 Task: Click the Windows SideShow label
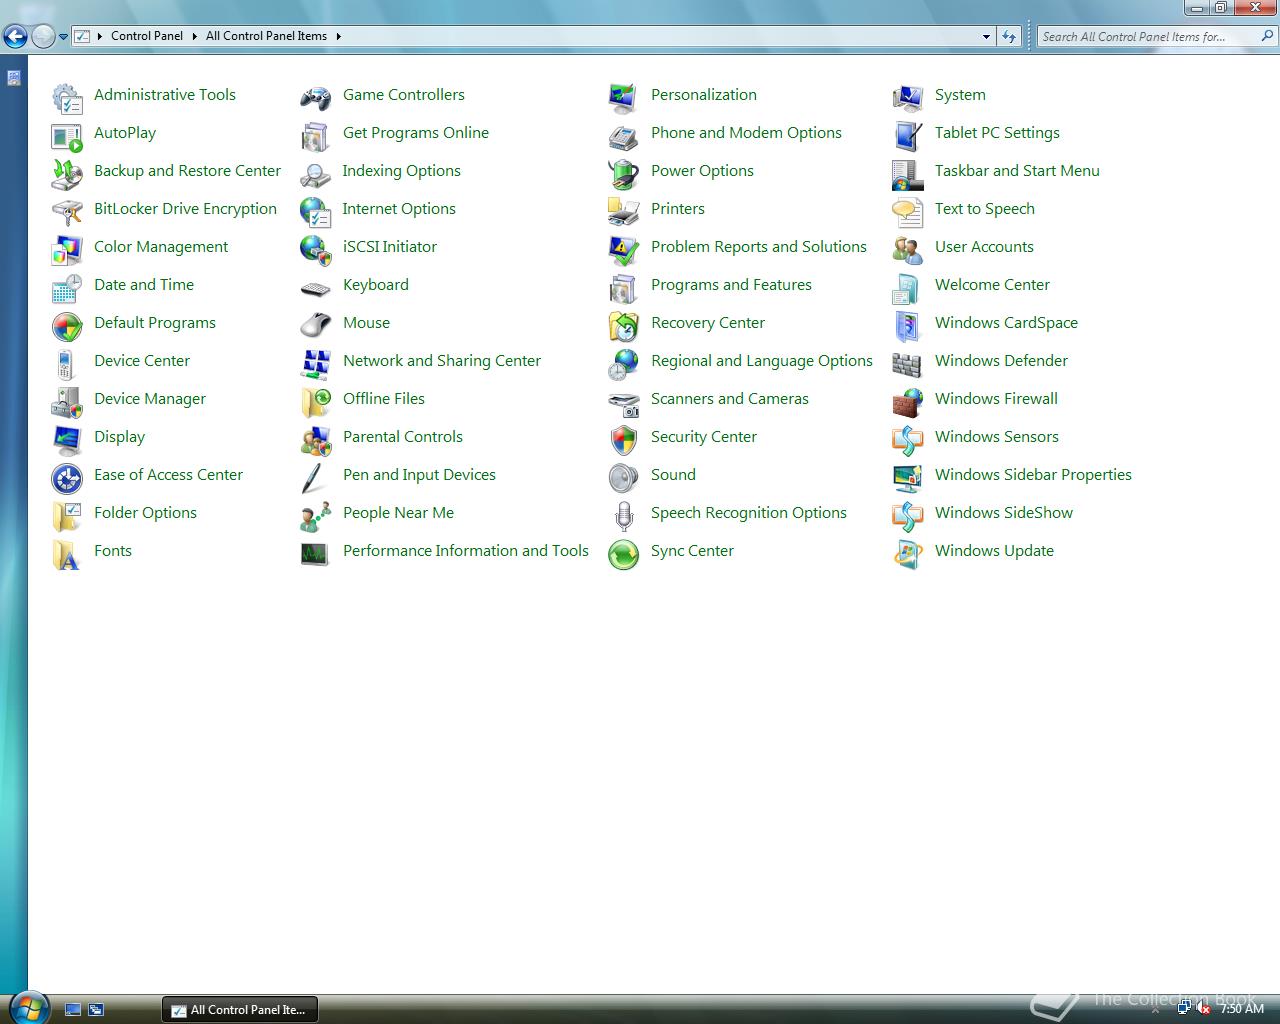pyautogui.click(x=1004, y=513)
